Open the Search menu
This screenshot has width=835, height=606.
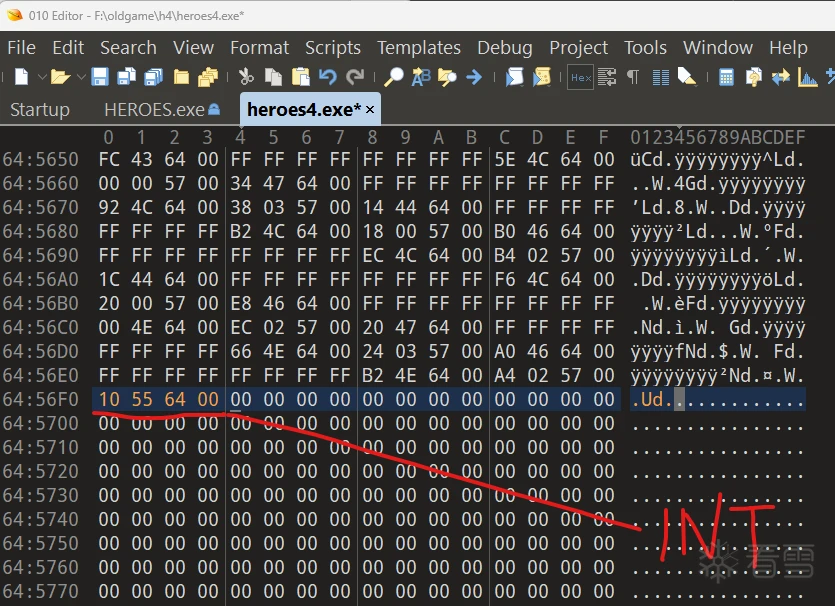[128, 48]
